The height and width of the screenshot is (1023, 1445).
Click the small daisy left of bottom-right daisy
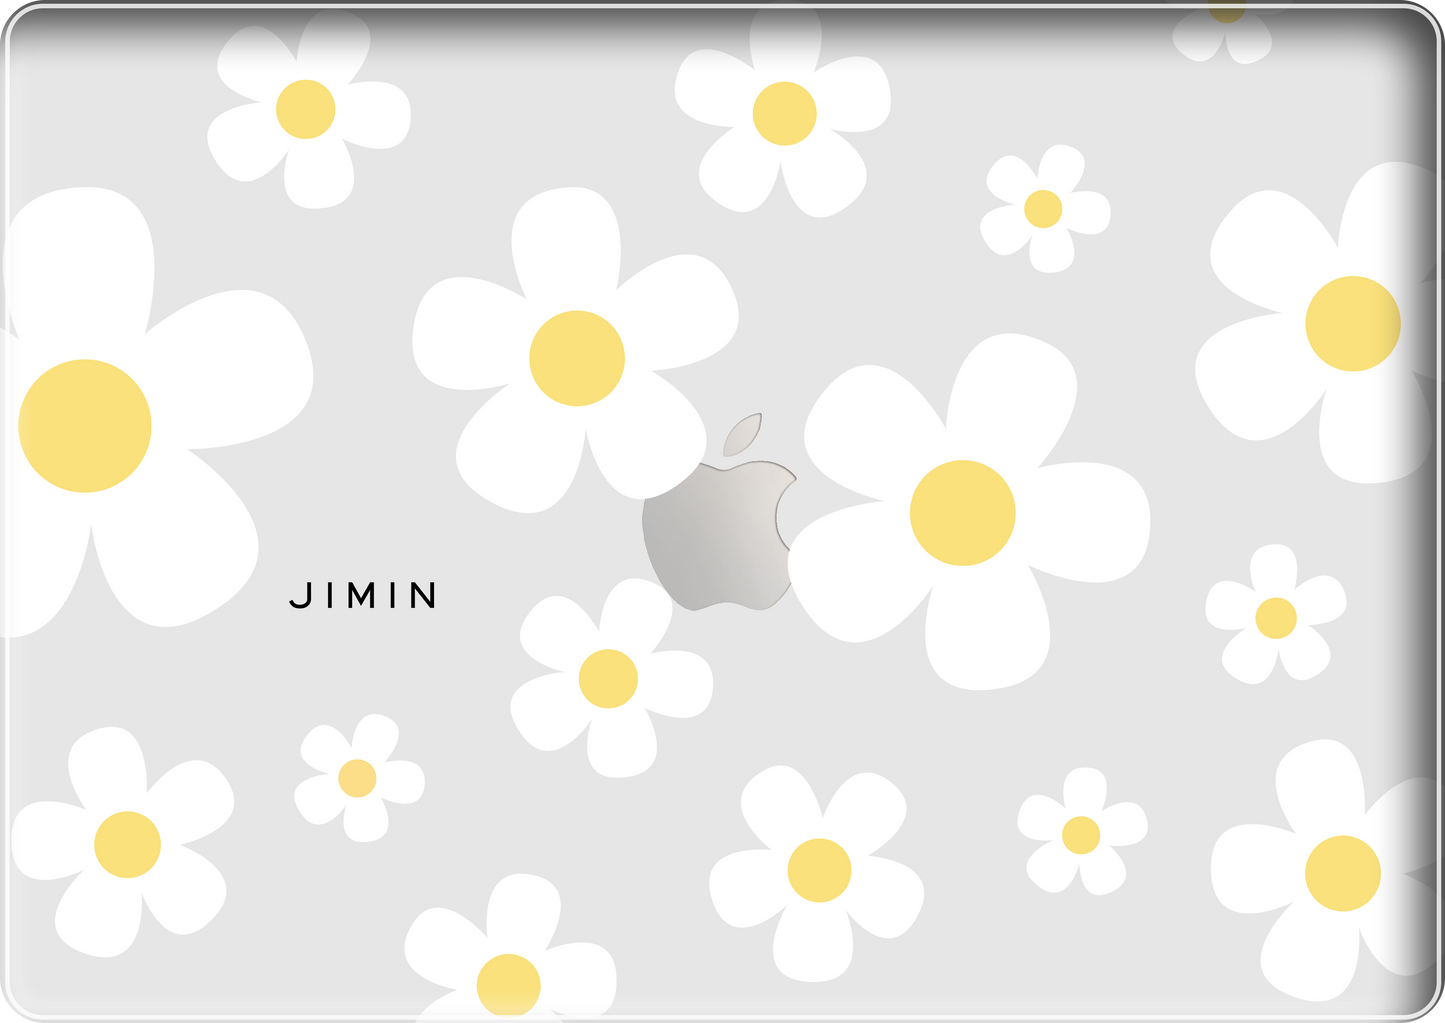pos(1080,834)
